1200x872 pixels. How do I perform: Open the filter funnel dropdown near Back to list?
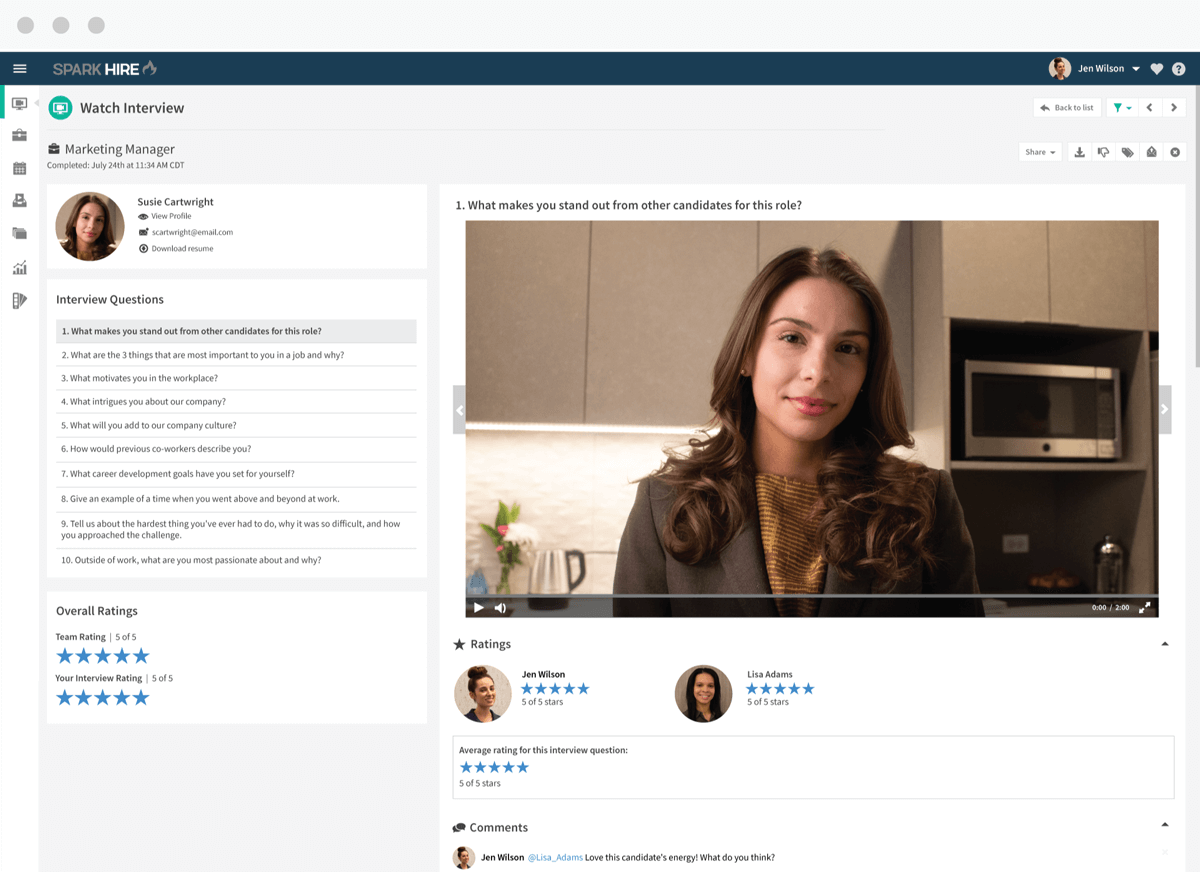[1122, 107]
